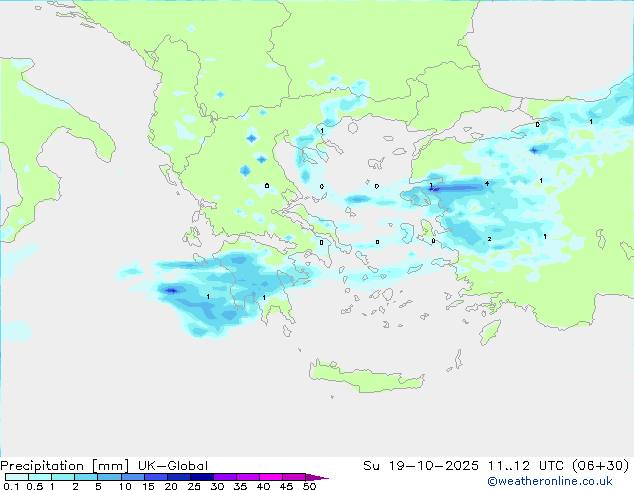634x490 pixels.
Task: Click the legend label "10"
Action: click(x=125, y=486)
